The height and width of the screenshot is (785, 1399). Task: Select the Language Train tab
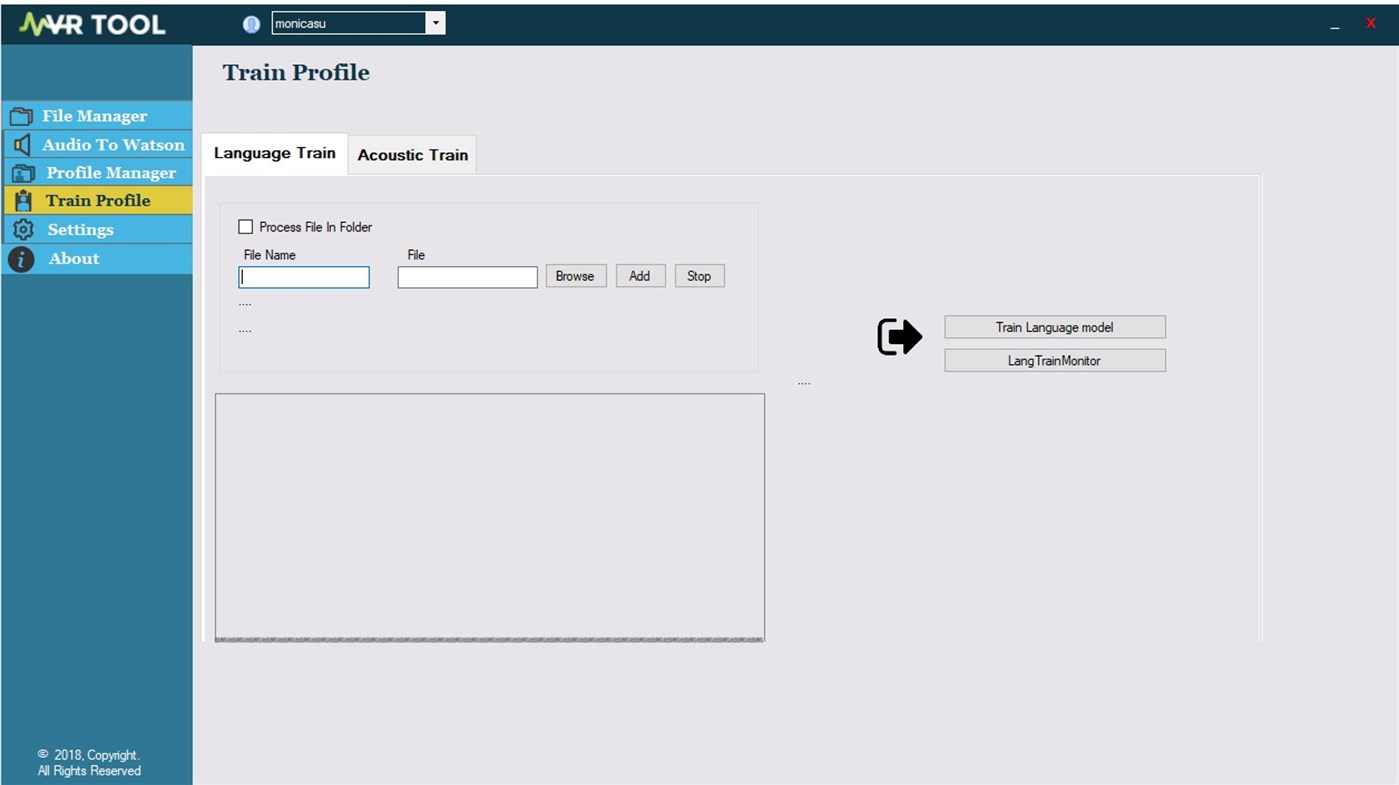pos(274,153)
